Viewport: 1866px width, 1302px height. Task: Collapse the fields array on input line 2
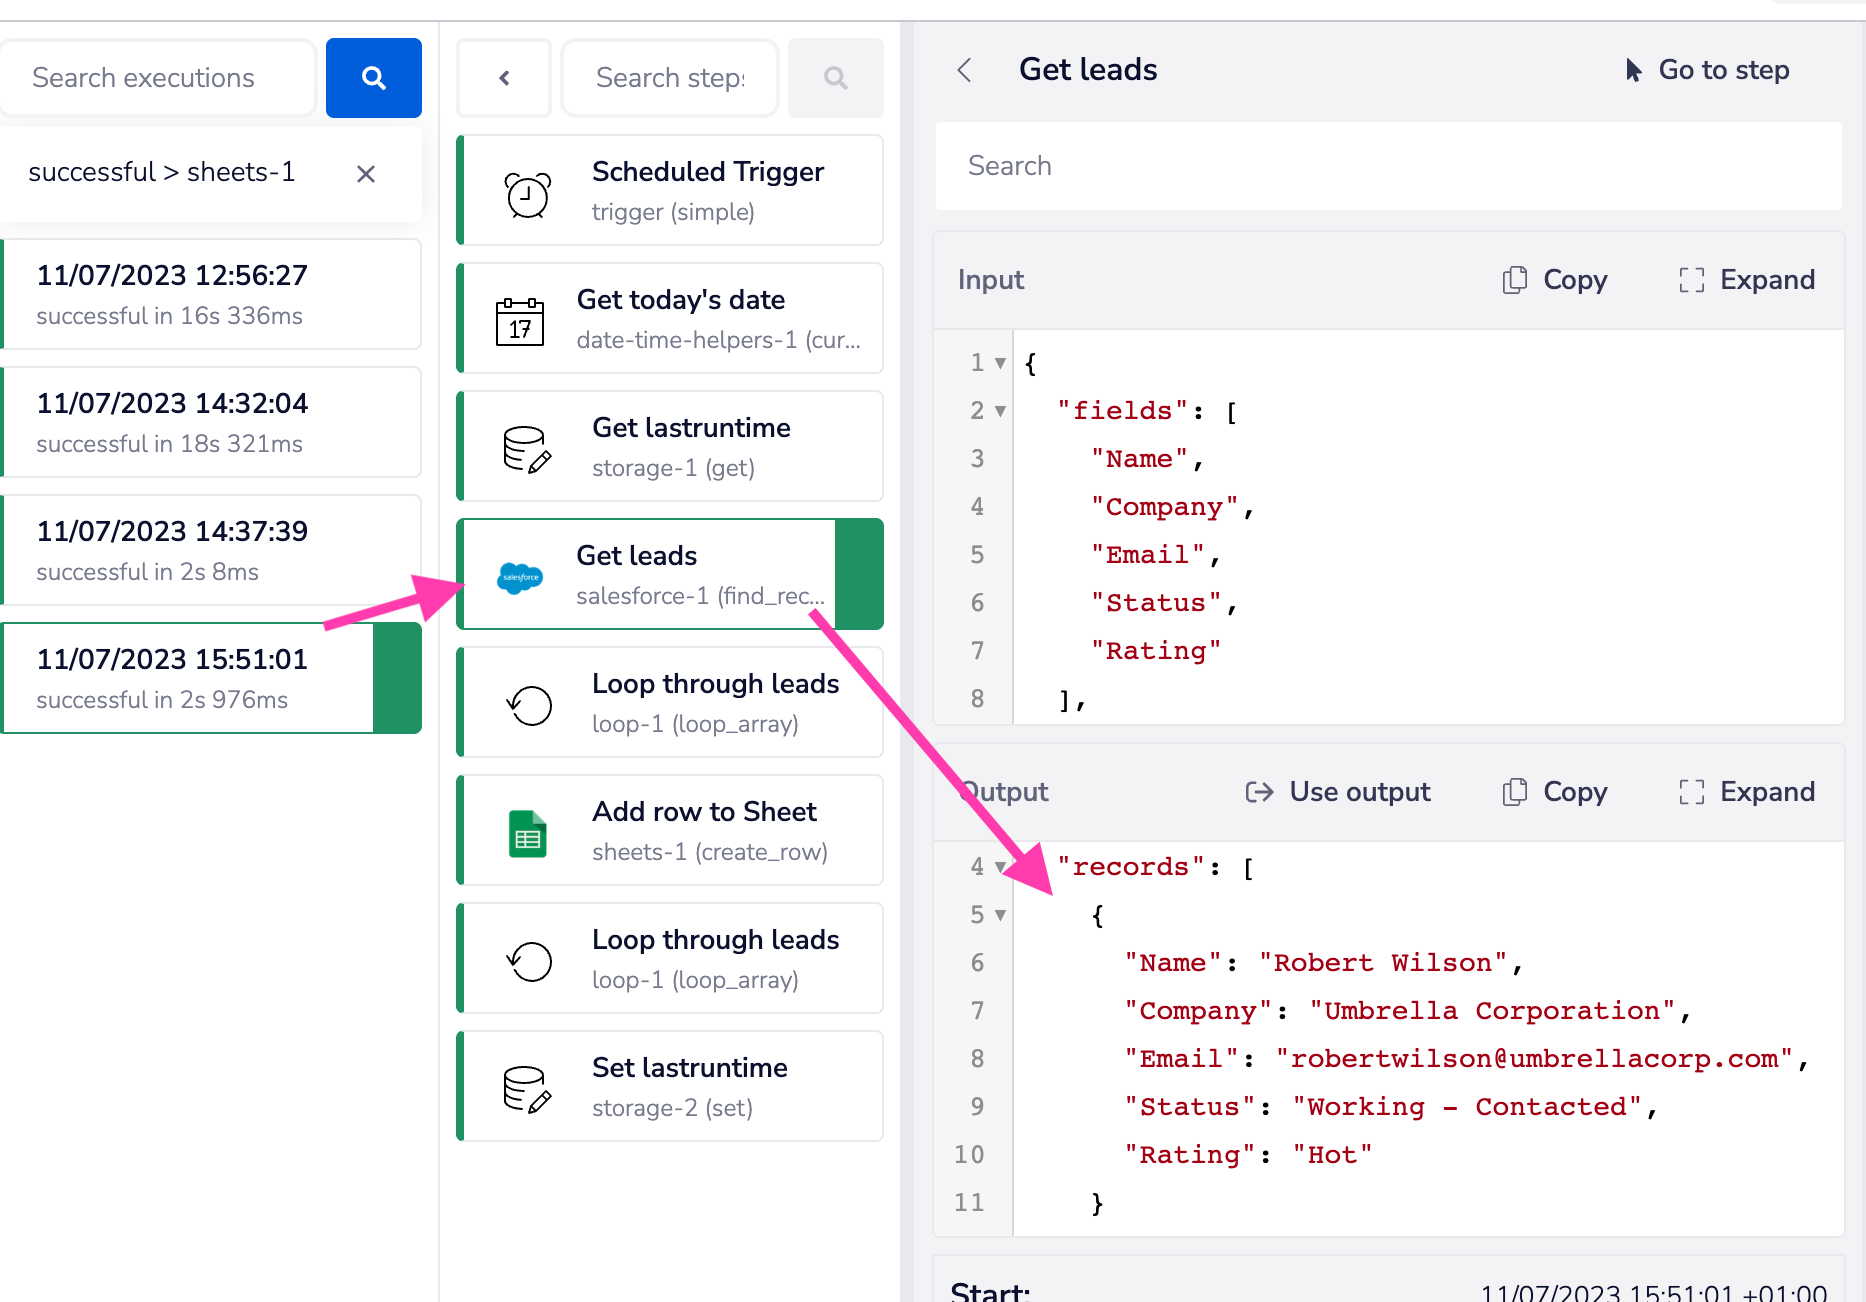(x=999, y=411)
